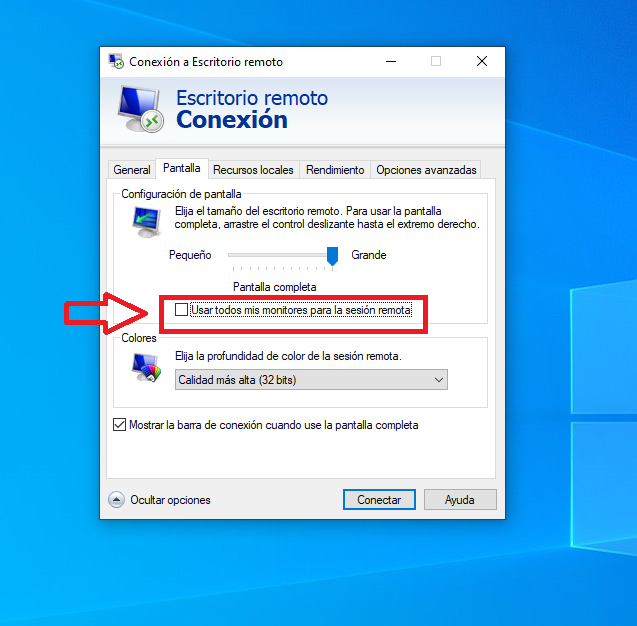
Task: Switch to the General tab
Action: [132, 170]
